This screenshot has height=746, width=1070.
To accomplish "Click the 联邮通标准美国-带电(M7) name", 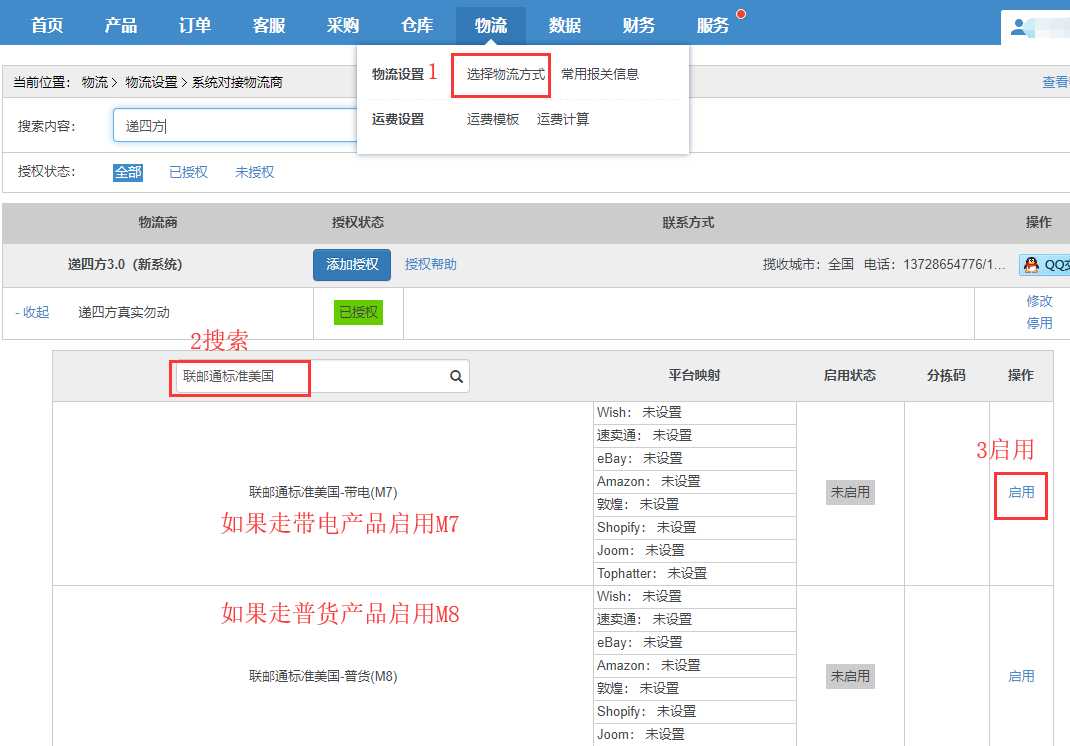I will 323,492.
